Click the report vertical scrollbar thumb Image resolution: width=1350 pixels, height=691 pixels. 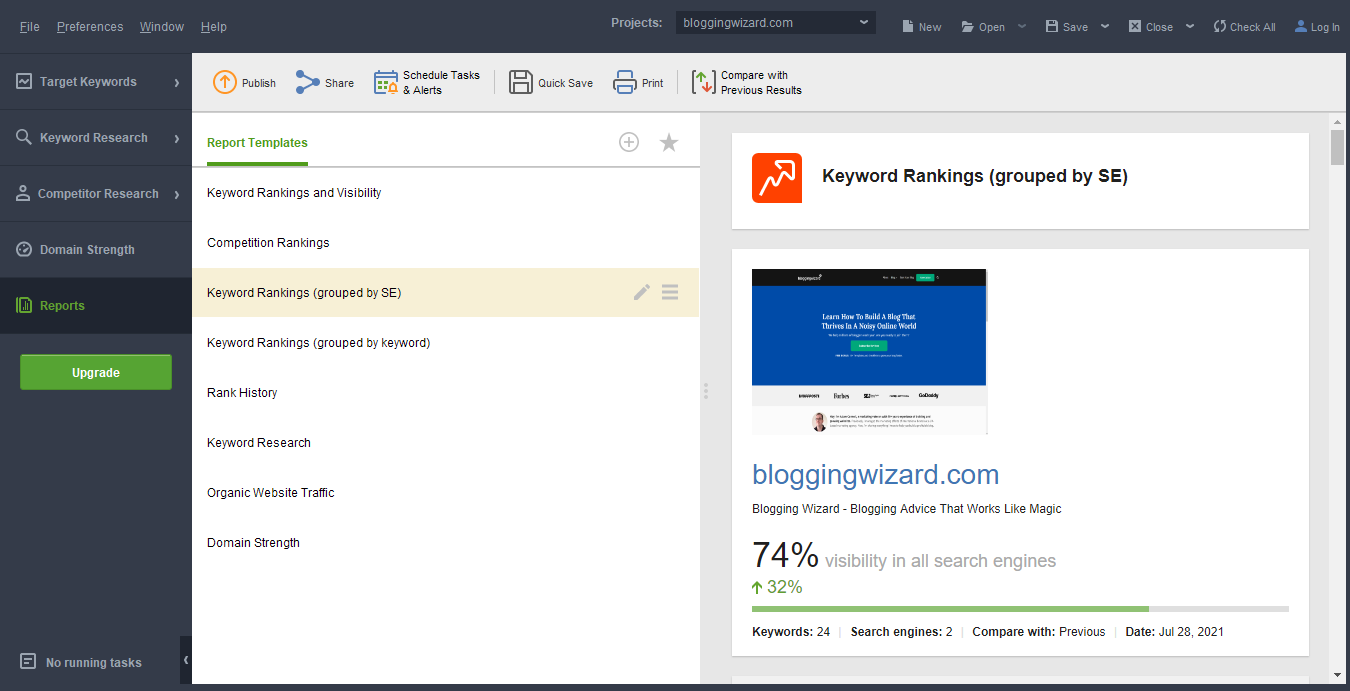[1337, 147]
